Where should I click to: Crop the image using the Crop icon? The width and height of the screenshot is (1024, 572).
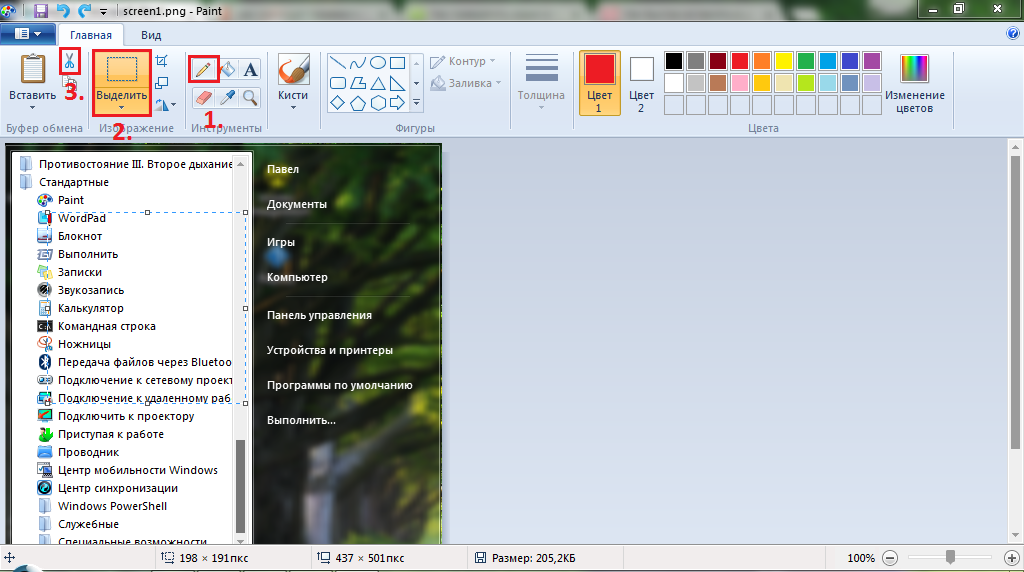point(162,62)
